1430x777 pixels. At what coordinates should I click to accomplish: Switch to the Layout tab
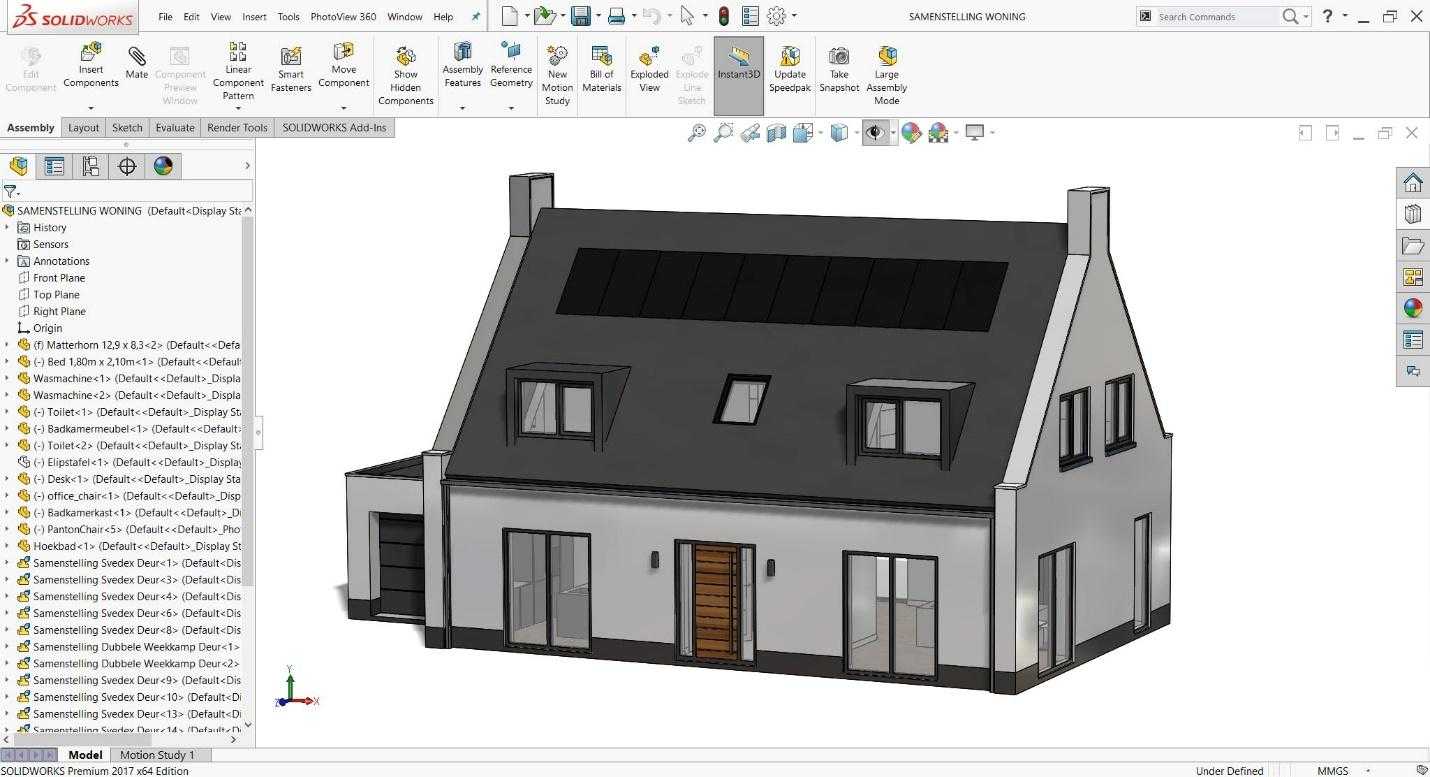tap(83, 128)
